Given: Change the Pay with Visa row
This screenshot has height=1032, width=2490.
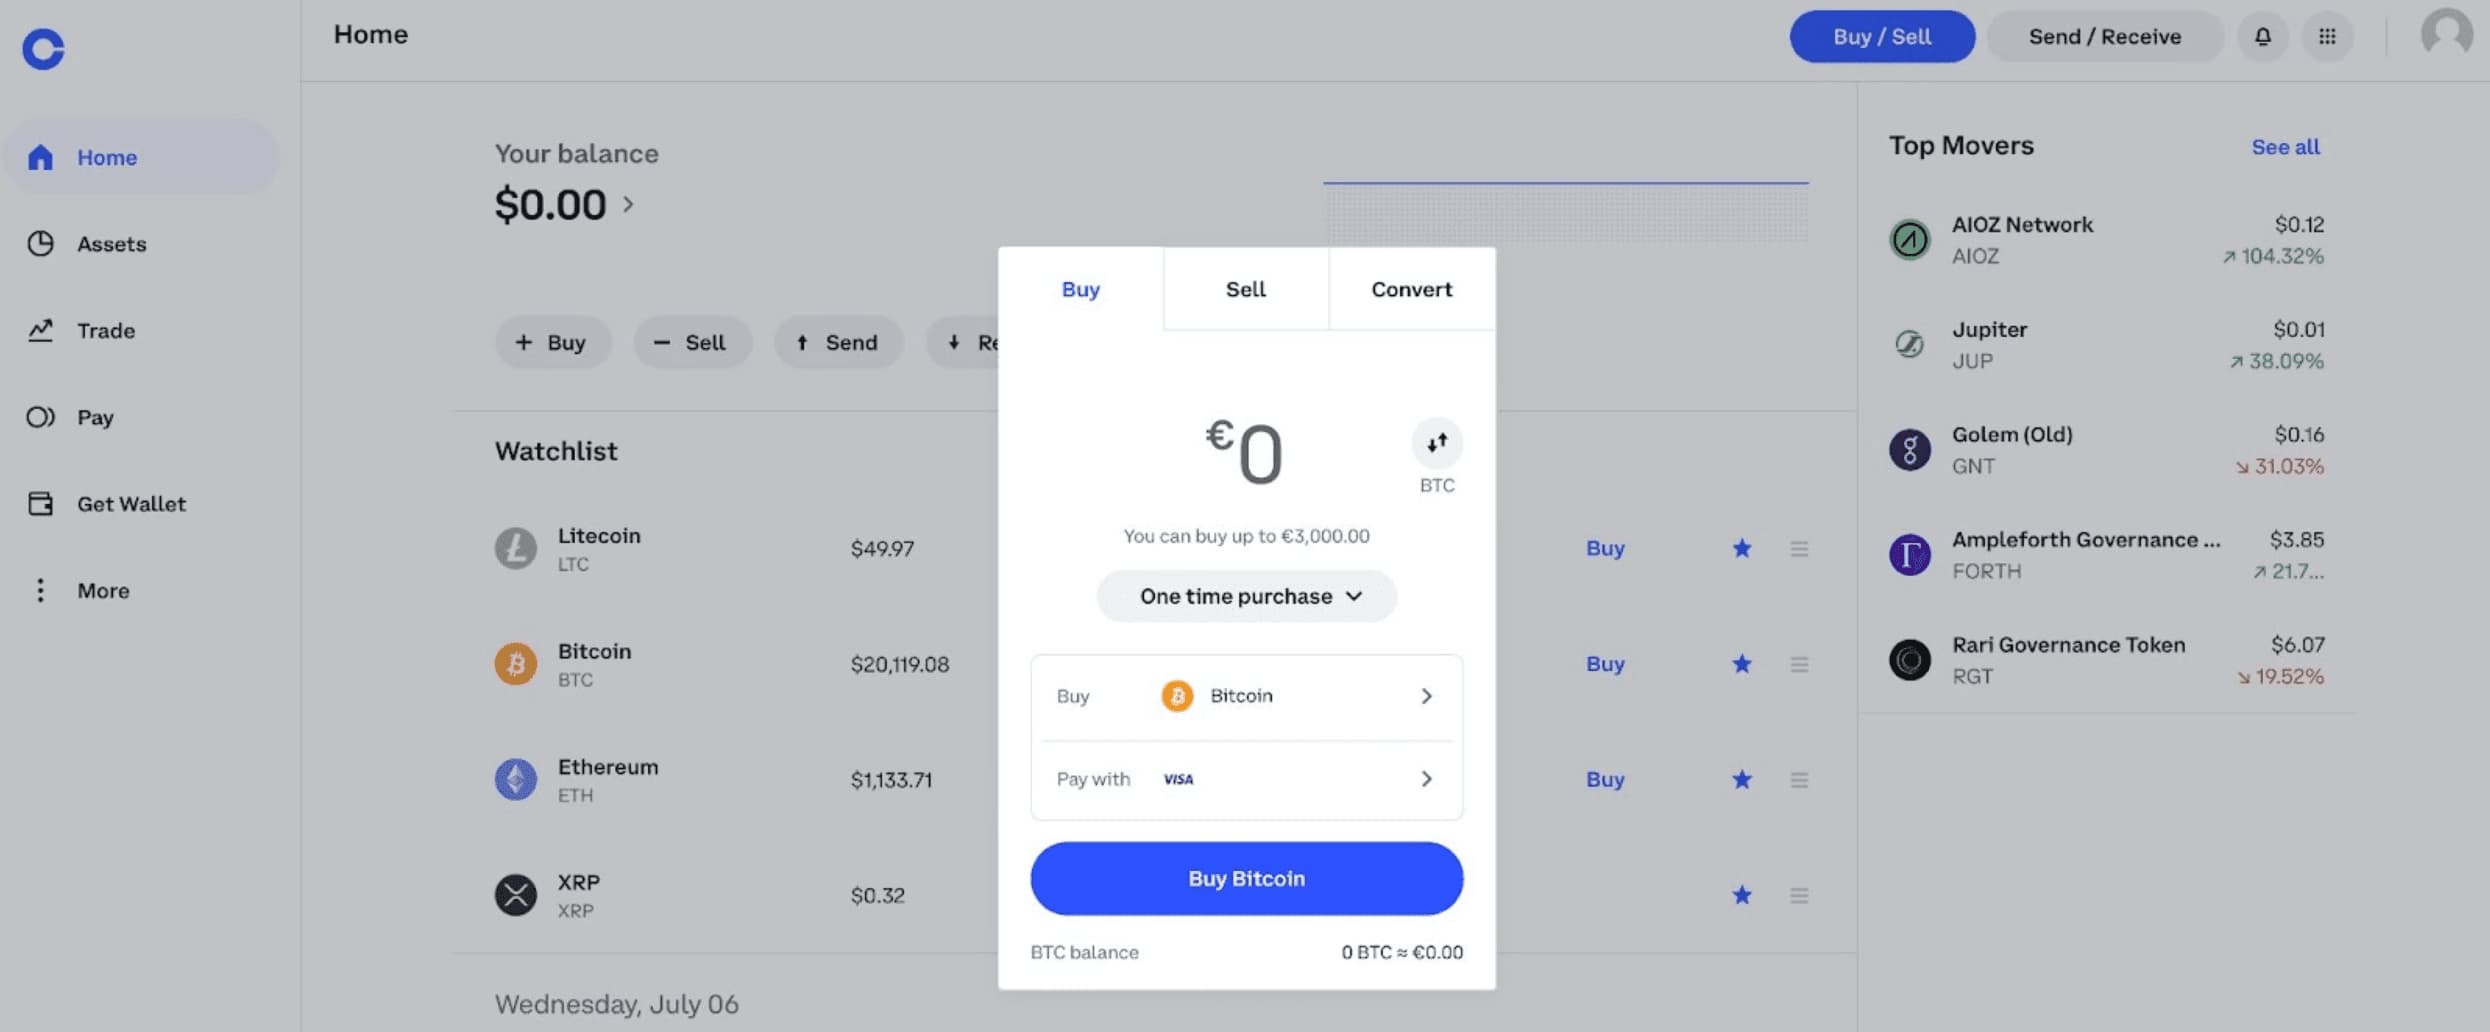Looking at the screenshot, I should pyautogui.click(x=1246, y=779).
